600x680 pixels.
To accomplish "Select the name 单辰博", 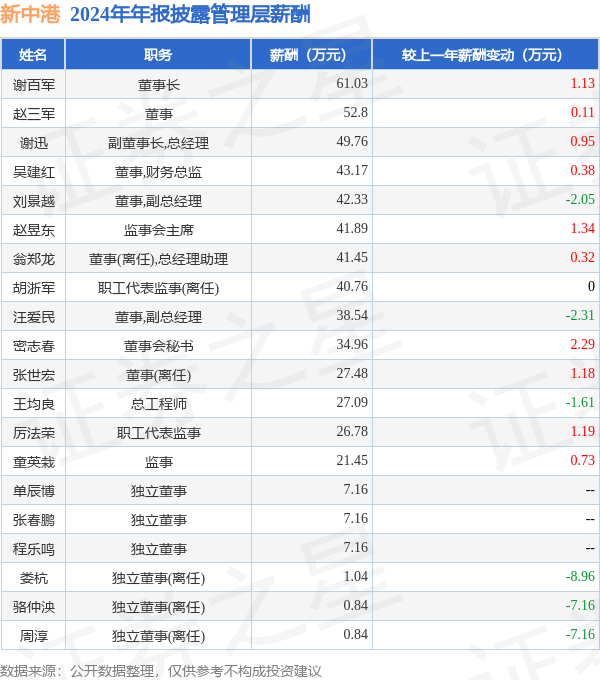I will click(34, 491).
